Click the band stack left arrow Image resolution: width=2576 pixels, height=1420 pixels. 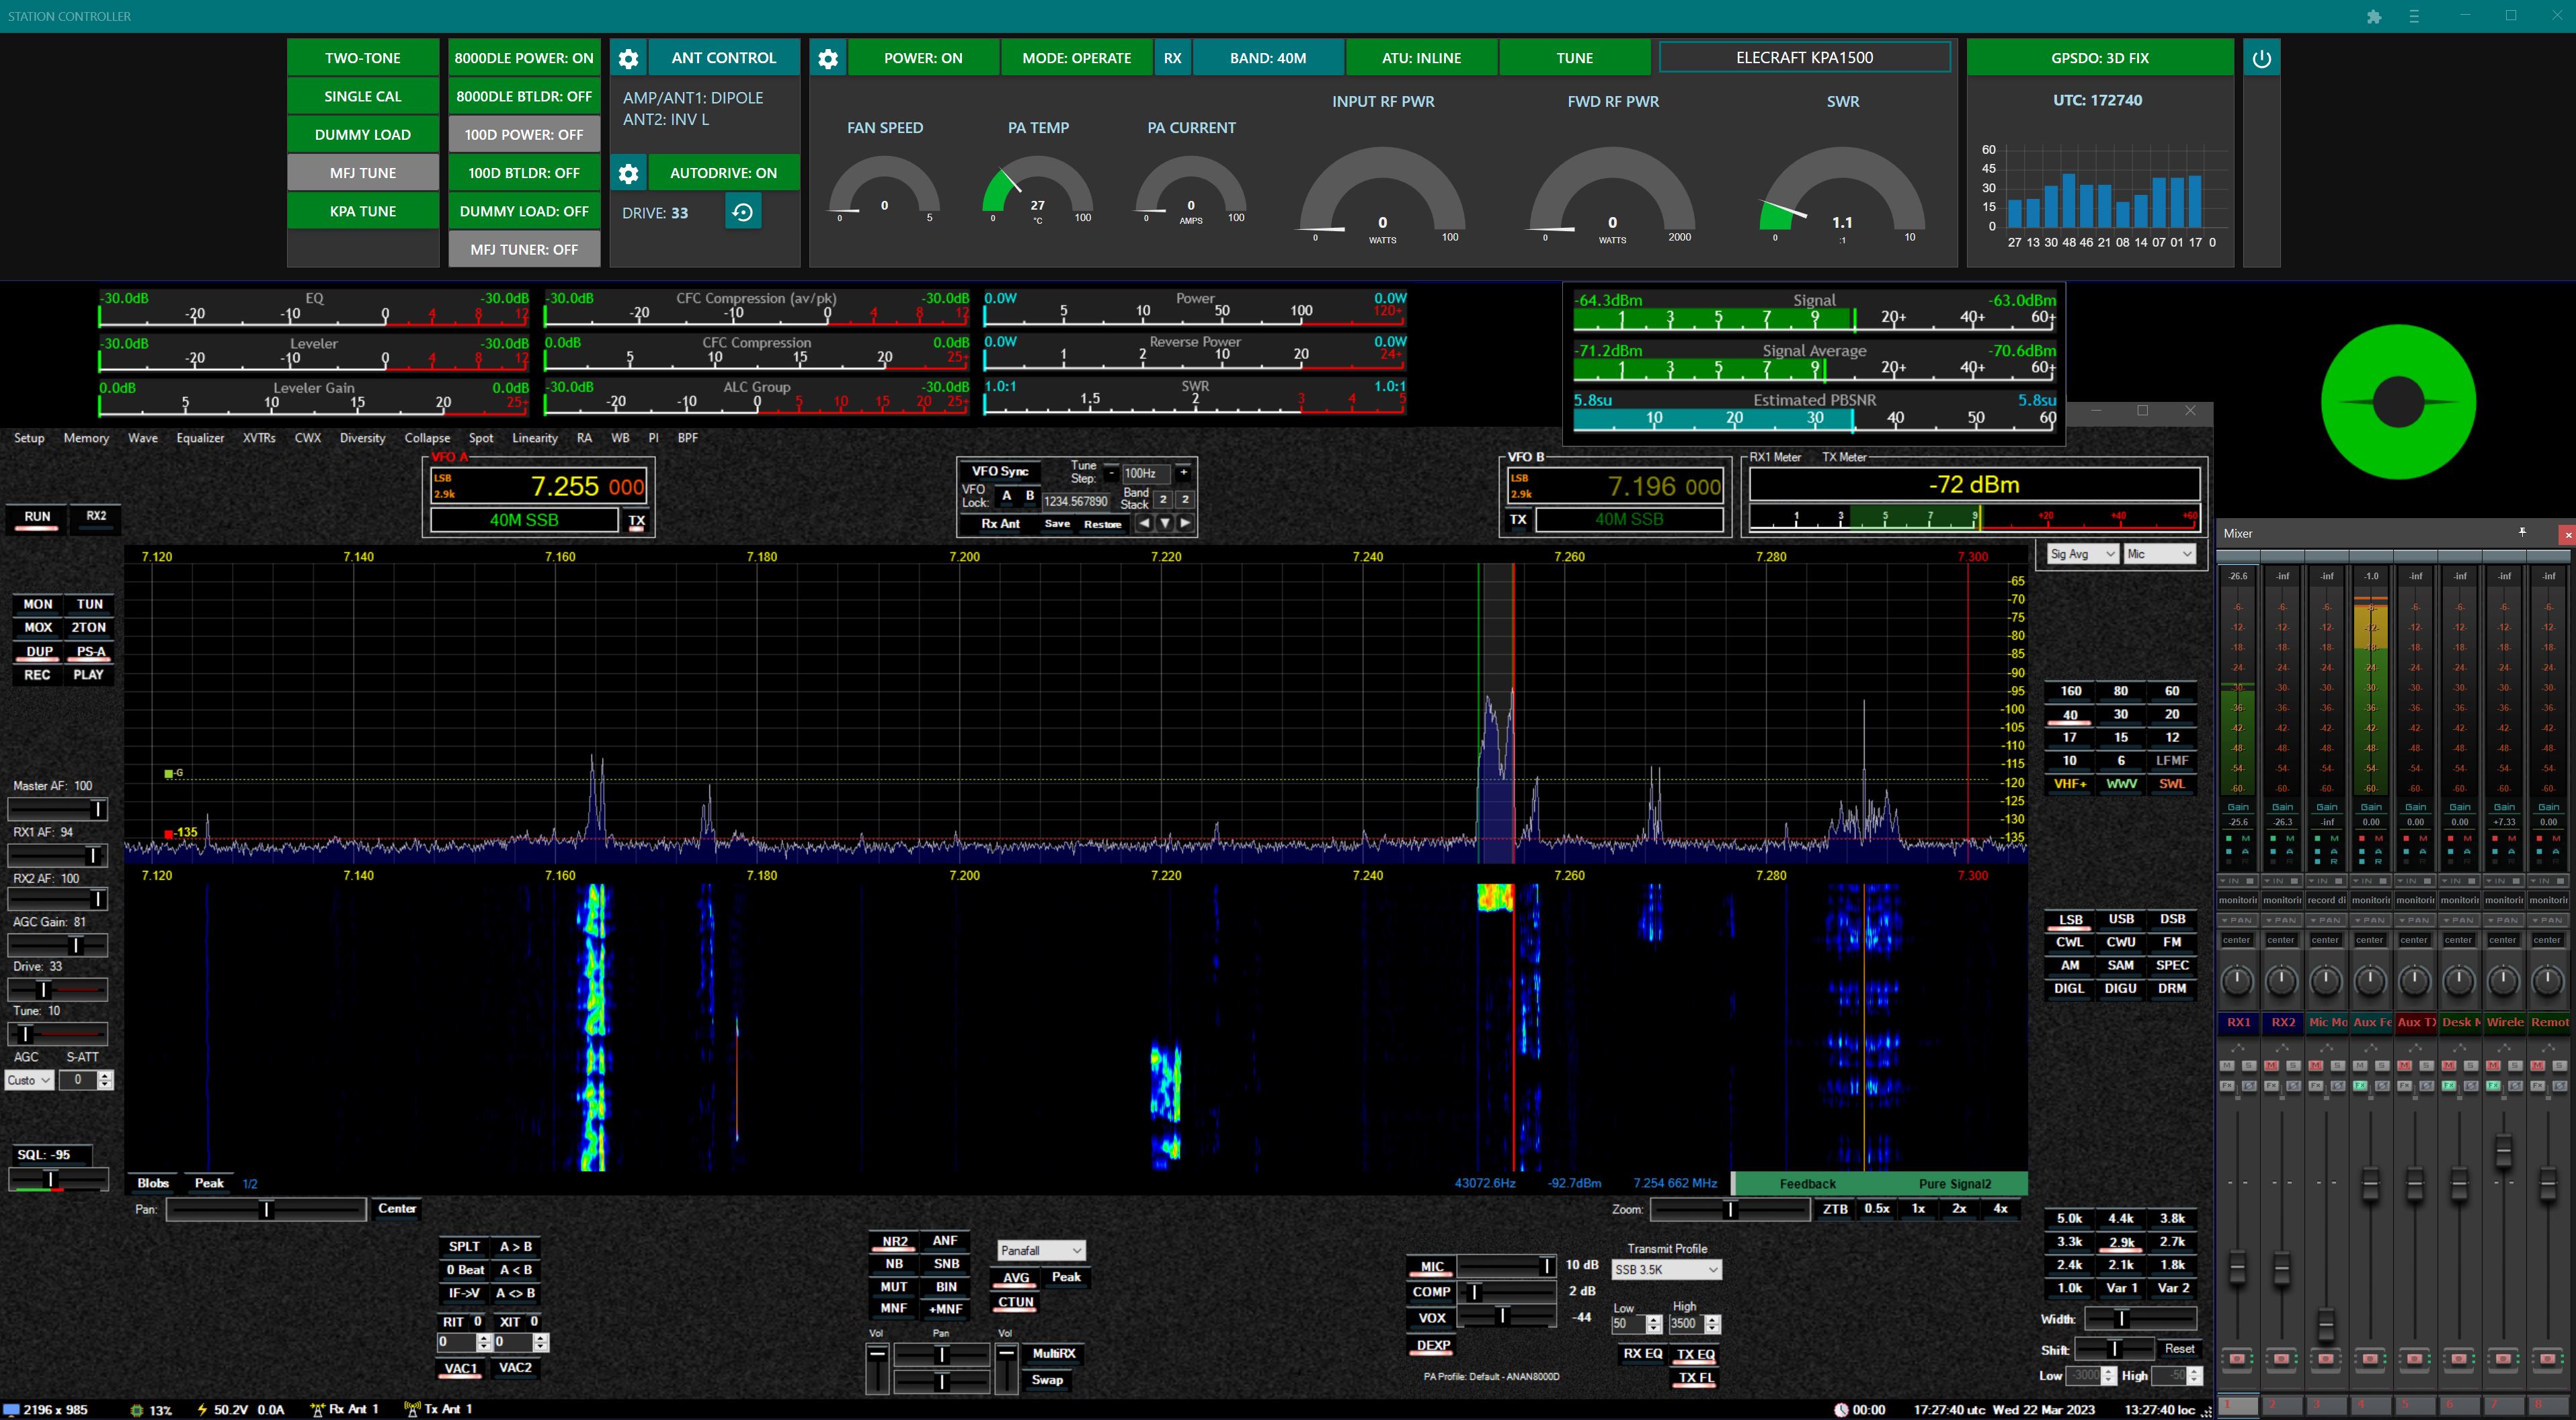1144,523
